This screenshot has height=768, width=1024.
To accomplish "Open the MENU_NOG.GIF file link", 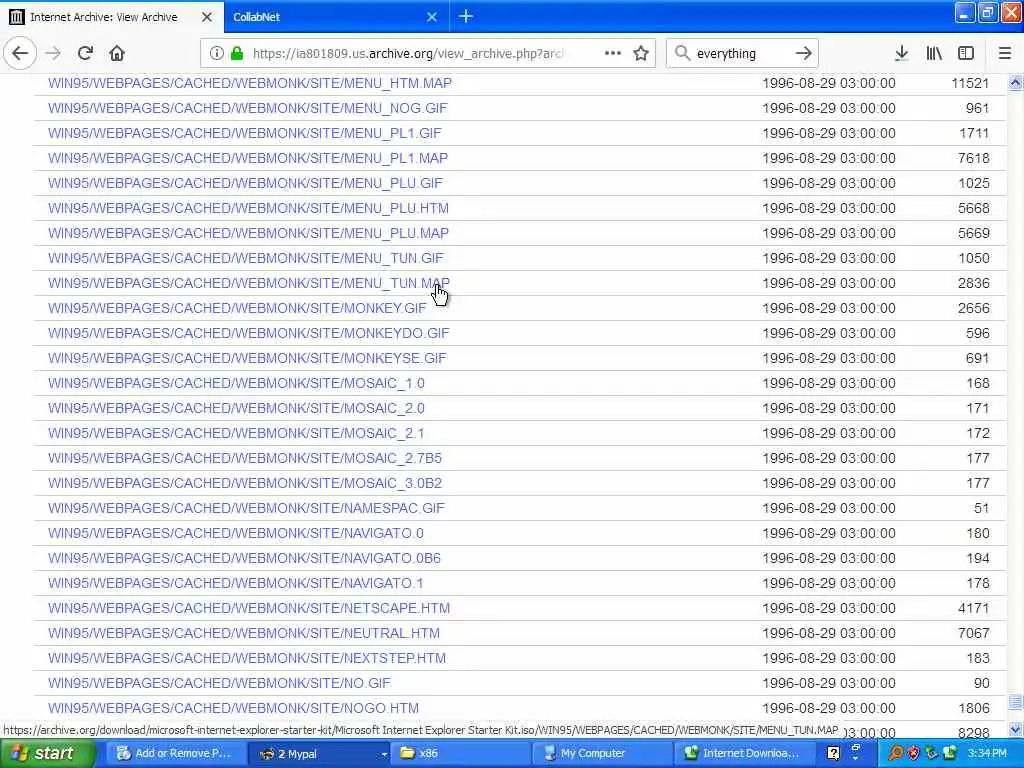I will pos(248,108).
